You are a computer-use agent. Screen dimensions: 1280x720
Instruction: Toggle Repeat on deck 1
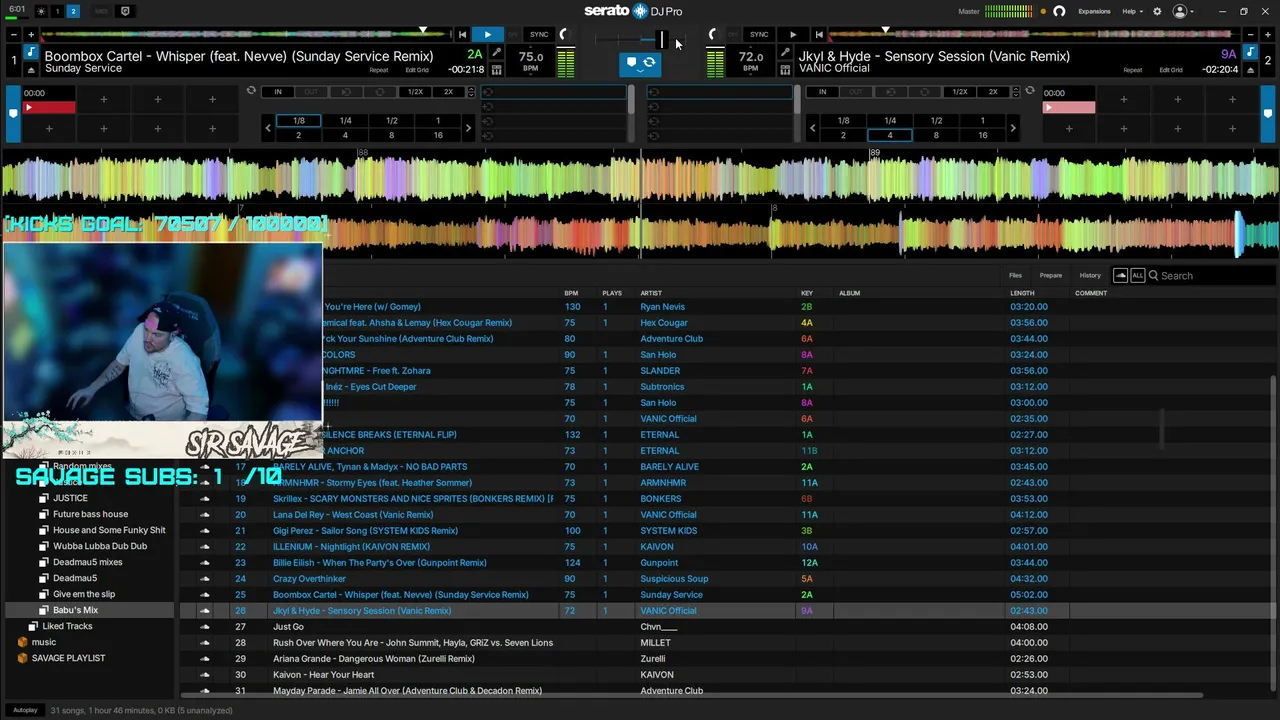click(378, 70)
